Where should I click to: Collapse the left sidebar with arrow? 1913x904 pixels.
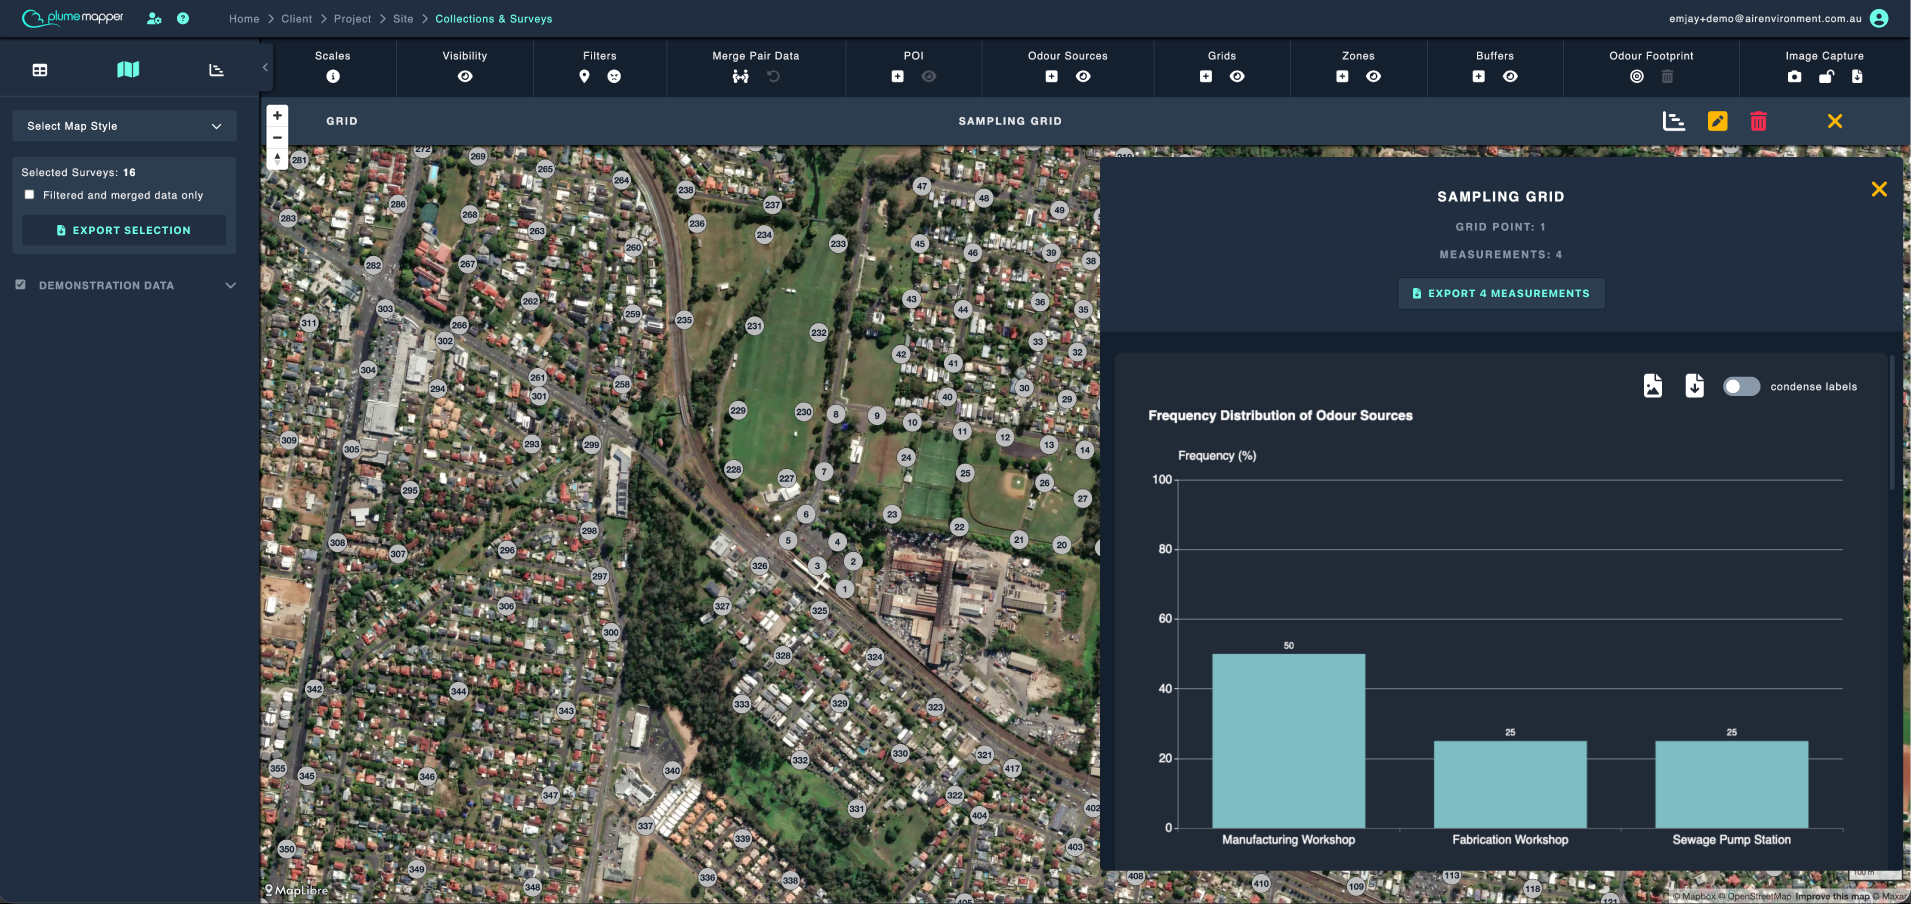[265, 68]
